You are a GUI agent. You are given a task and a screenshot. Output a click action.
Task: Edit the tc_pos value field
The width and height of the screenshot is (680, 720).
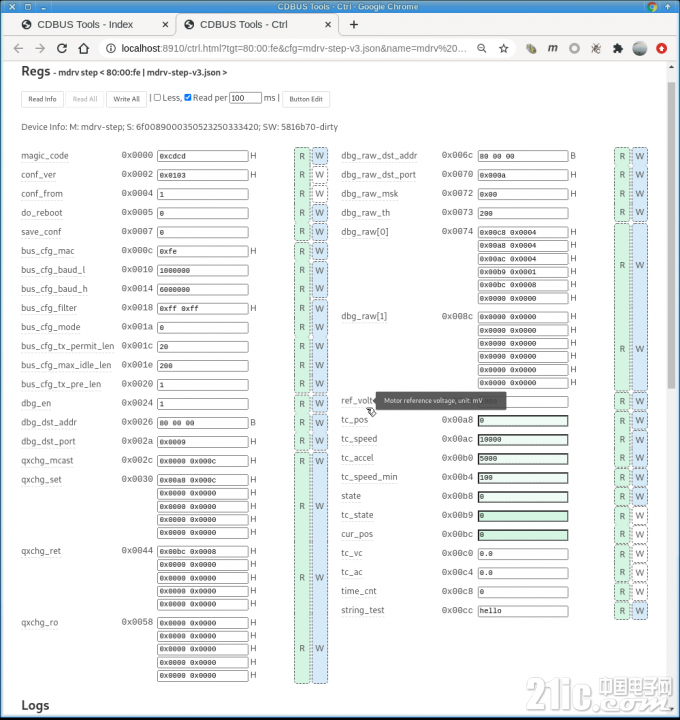point(523,421)
